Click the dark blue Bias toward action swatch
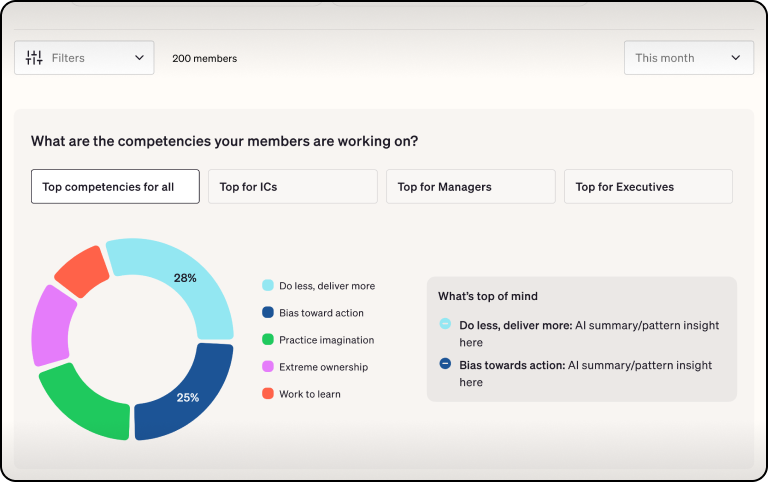This screenshot has width=768, height=482. pos(267,313)
